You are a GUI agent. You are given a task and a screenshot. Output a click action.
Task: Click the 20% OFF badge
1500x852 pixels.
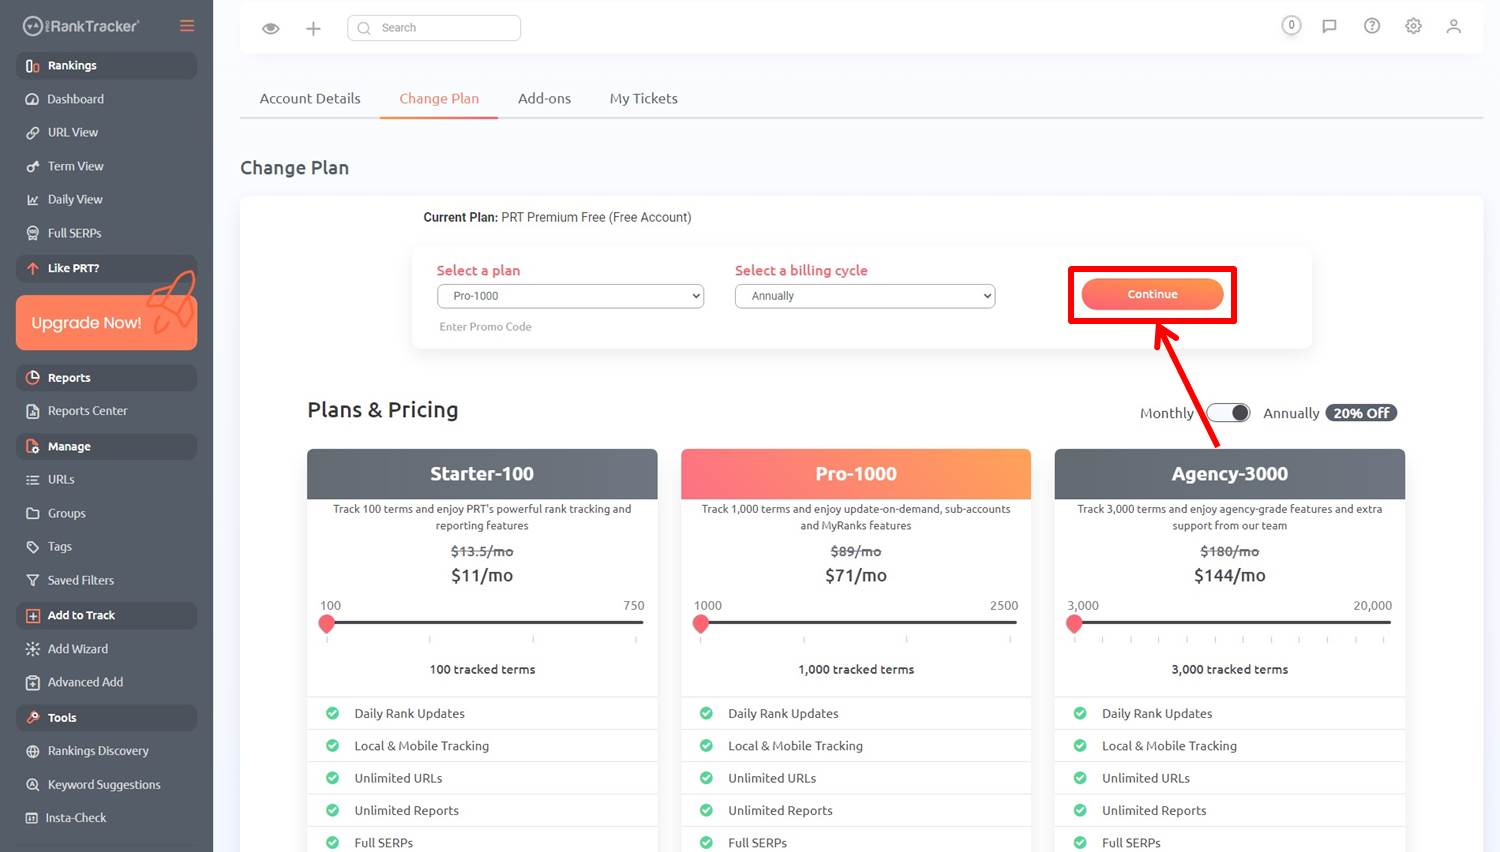[x=1361, y=413]
